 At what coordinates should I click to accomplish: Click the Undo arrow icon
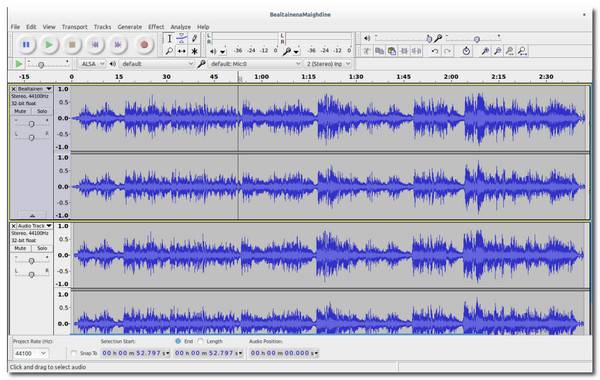[x=435, y=51]
